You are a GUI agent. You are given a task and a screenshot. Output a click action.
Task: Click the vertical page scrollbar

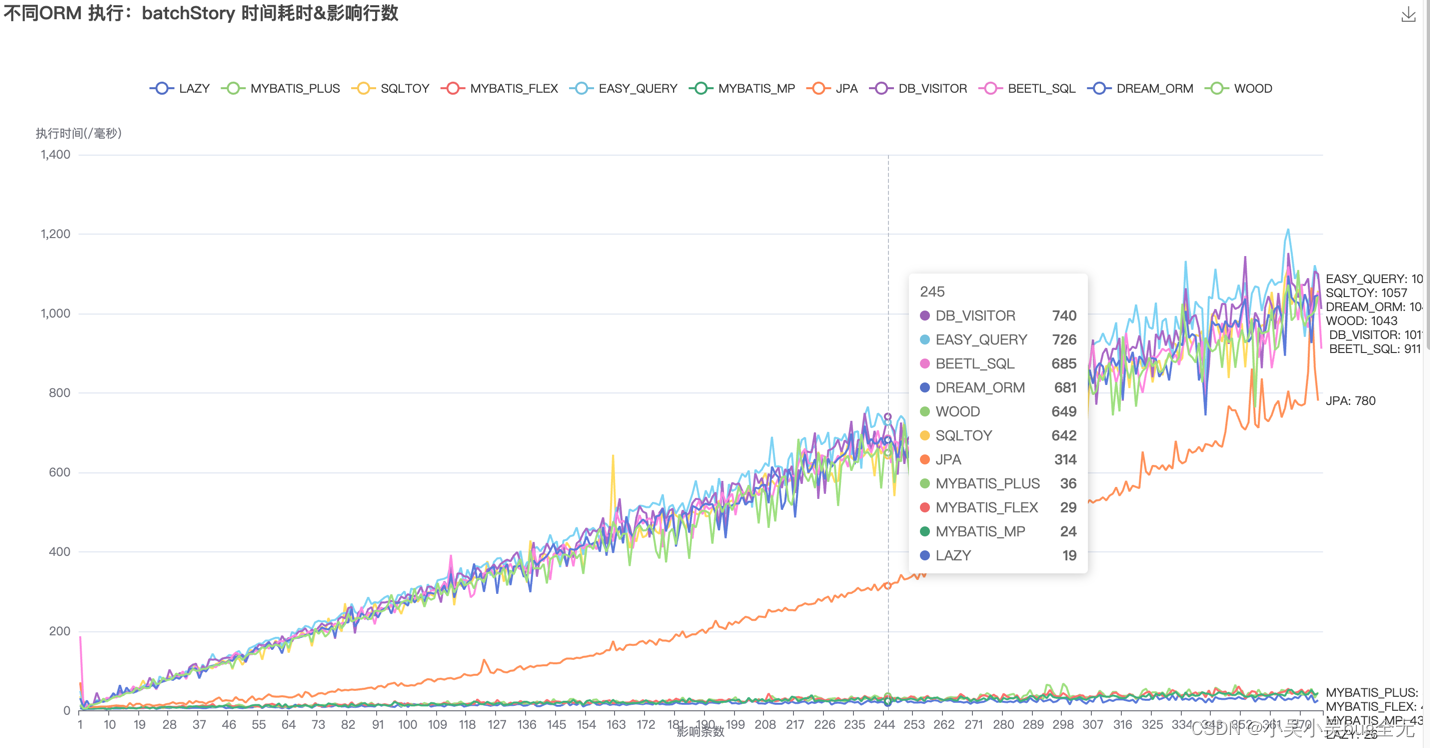tap(1426, 175)
